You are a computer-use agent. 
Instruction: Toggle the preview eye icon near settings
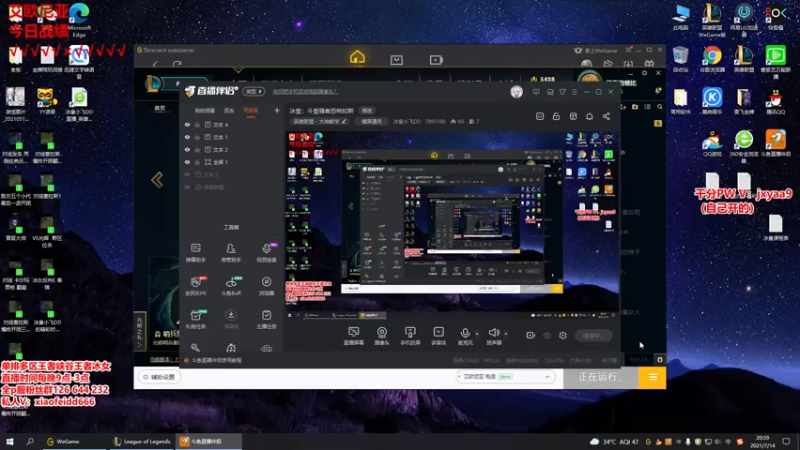click(x=547, y=335)
